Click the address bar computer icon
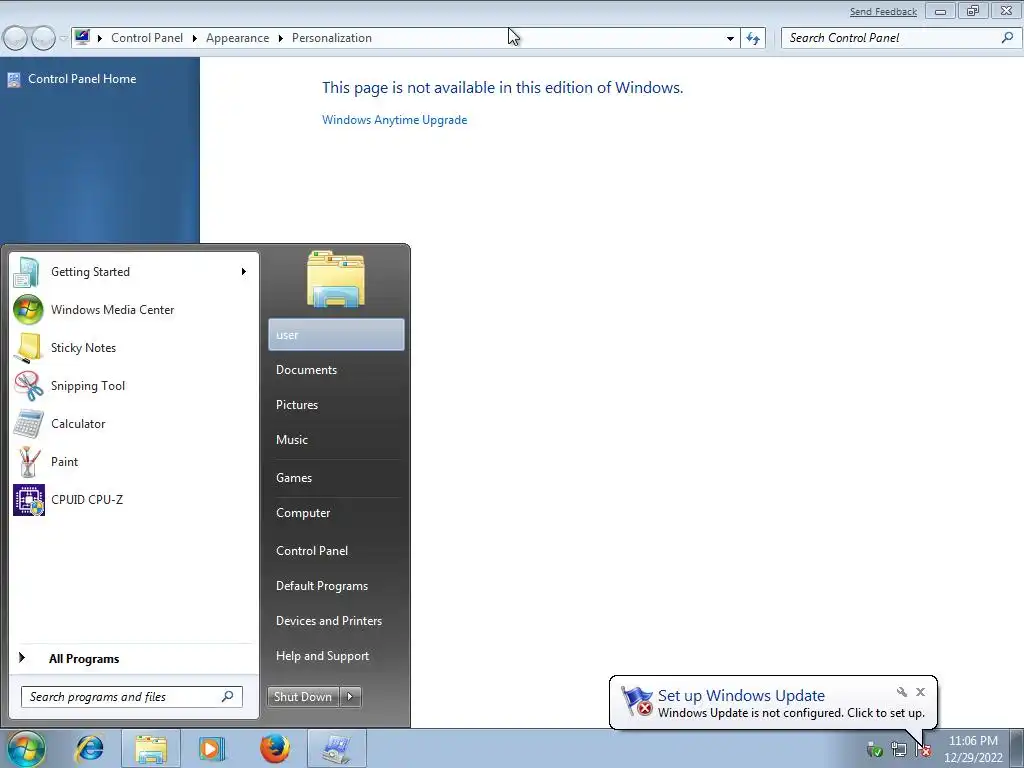This screenshot has width=1024, height=768. click(x=82, y=37)
